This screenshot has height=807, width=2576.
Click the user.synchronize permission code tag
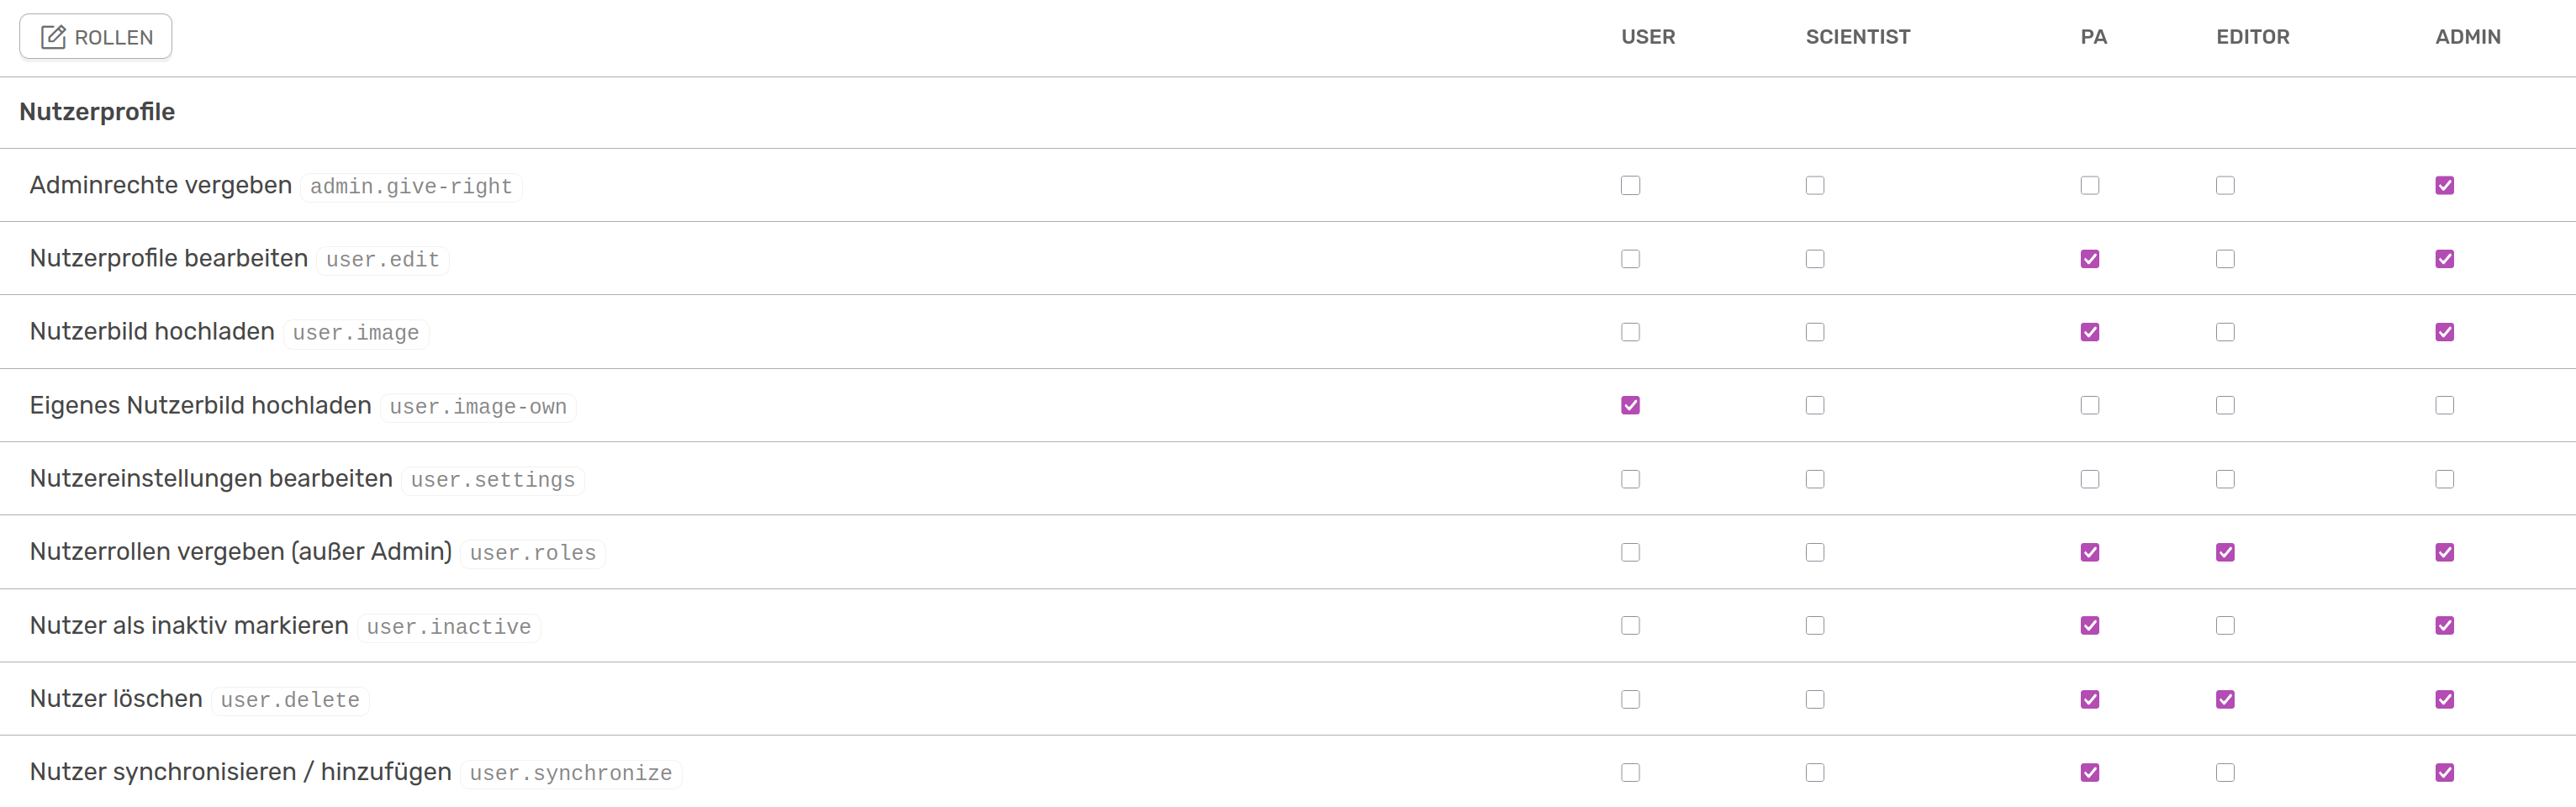pos(571,774)
